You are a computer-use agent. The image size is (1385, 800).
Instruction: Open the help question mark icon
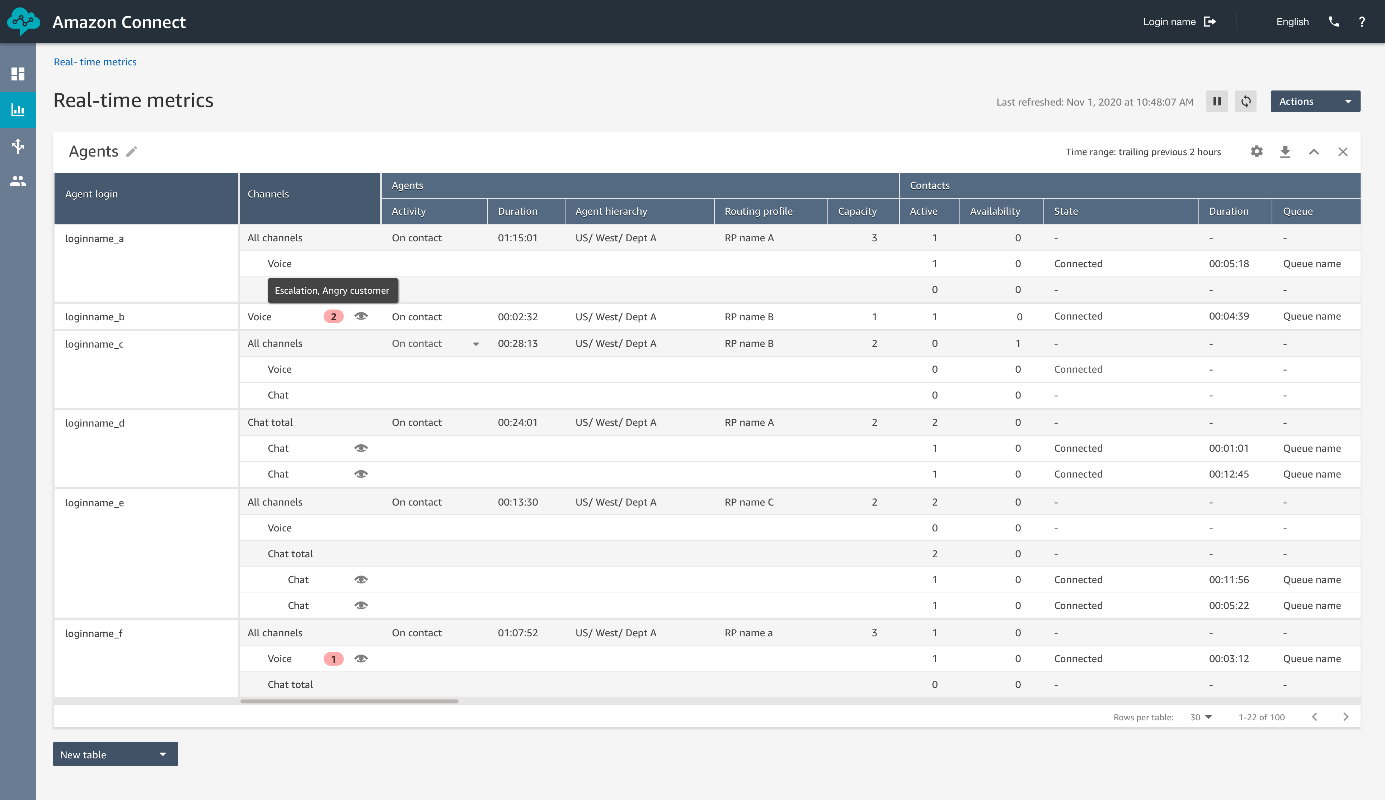coord(1361,21)
